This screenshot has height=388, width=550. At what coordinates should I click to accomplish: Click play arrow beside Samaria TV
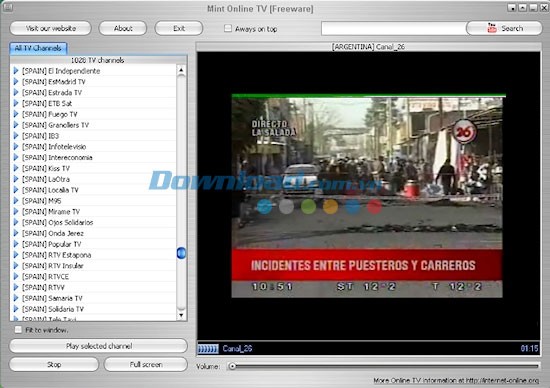click(16, 299)
